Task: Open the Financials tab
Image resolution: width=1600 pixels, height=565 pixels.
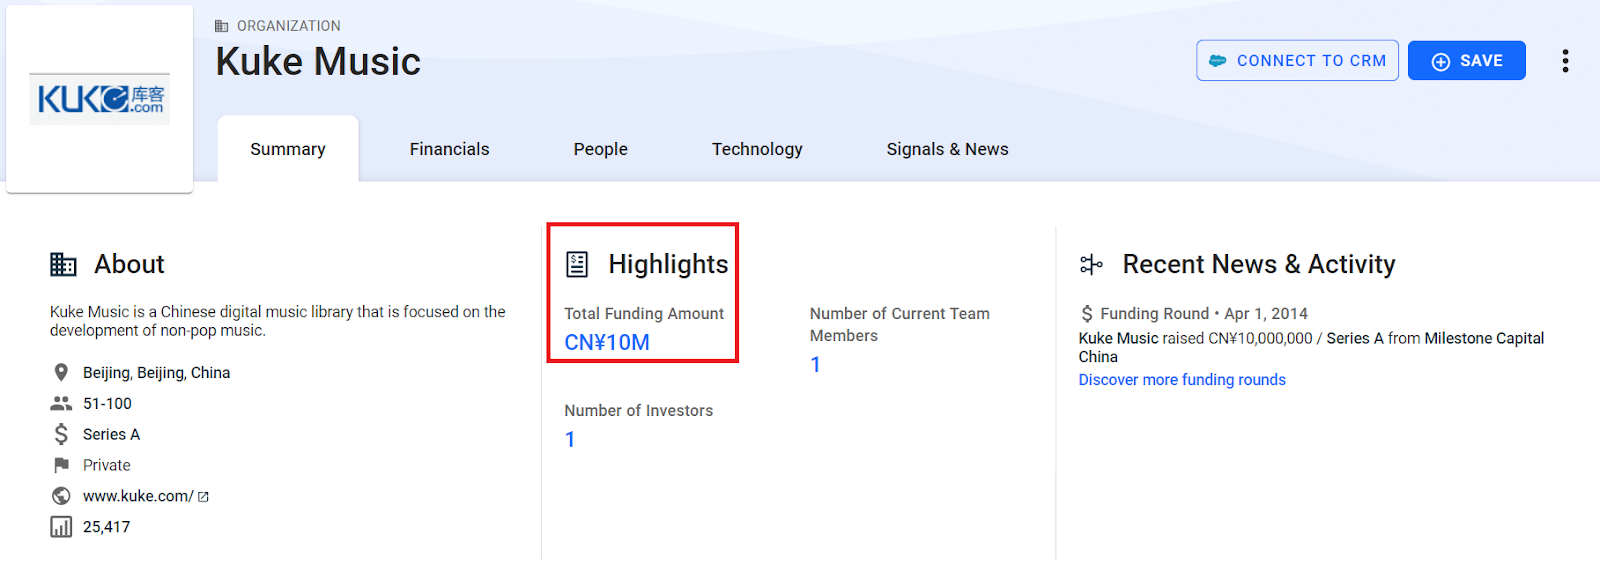Action: 449,149
